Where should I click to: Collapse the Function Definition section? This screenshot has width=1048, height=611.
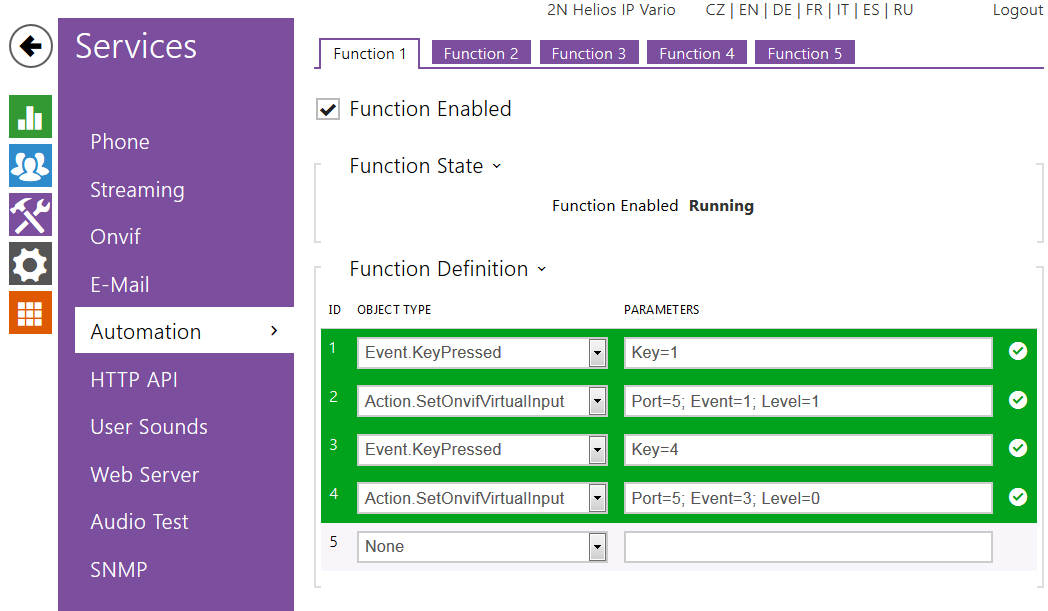[x=542, y=269]
